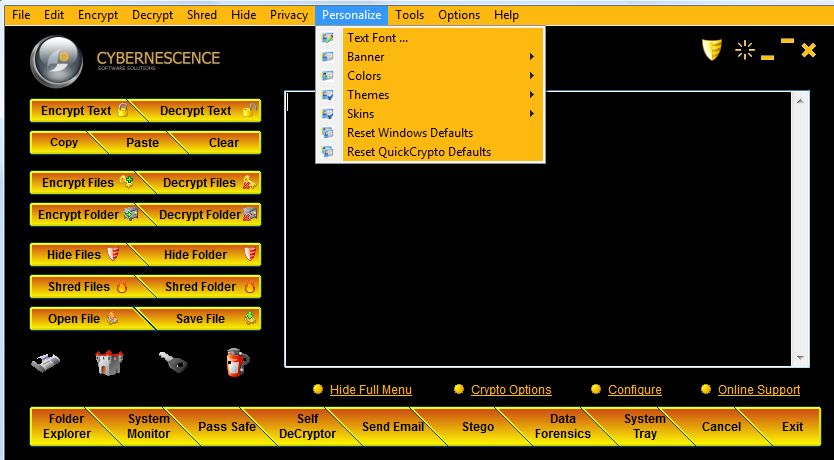Expand the Banner submenu
The image size is (834, 460).
430,57
